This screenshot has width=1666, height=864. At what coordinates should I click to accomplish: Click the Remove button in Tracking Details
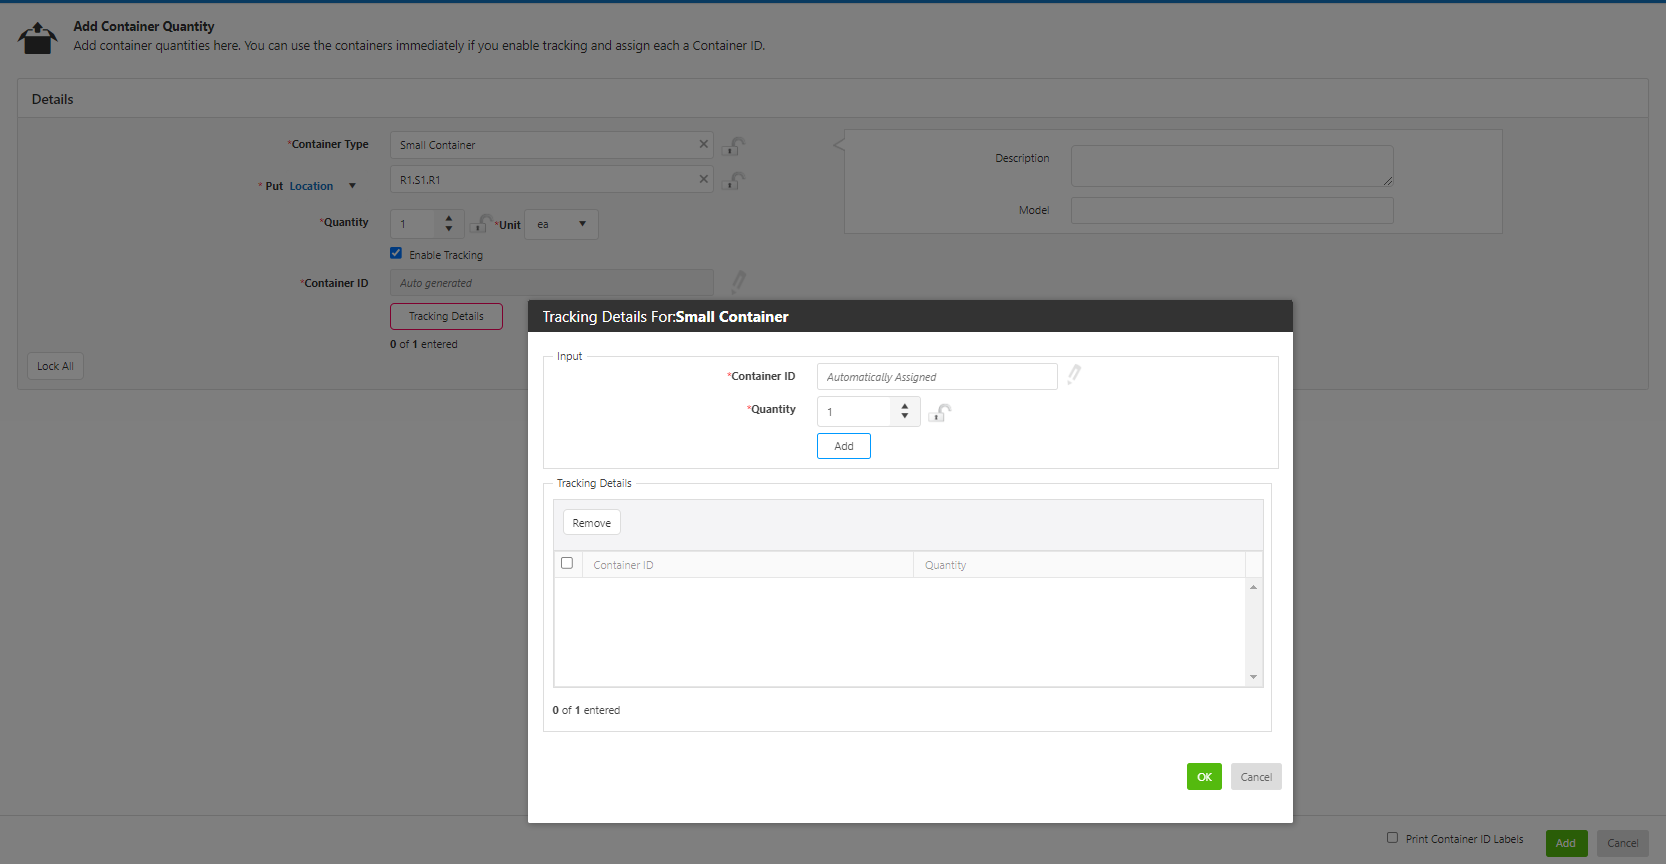pyautogui.click(x=591, y=523)
